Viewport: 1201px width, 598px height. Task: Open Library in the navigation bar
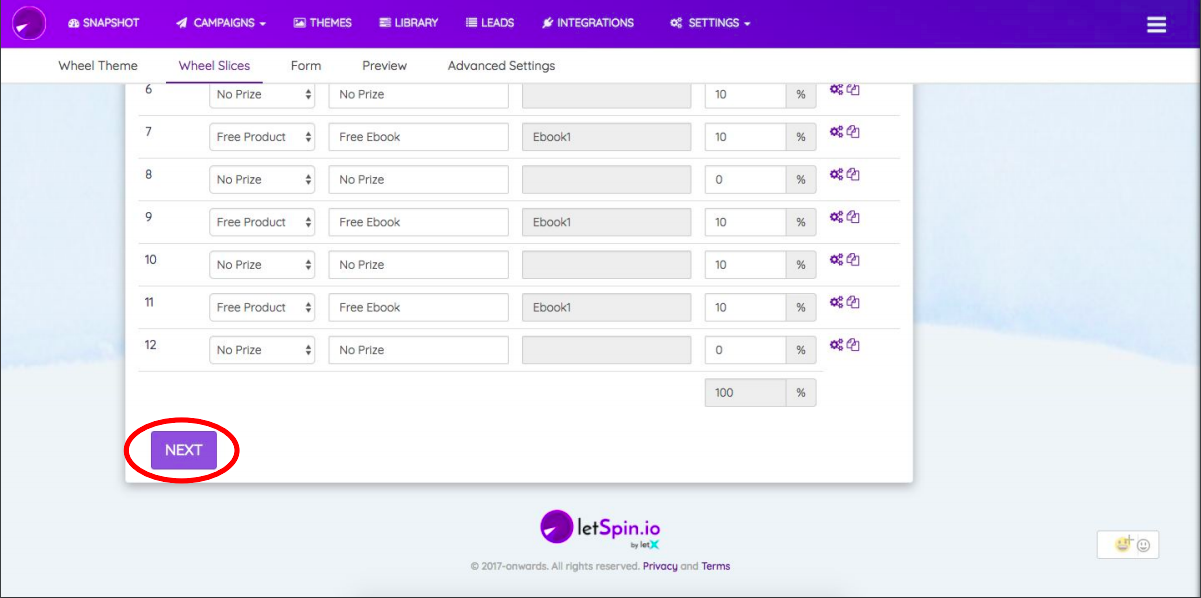pos(409,23)
